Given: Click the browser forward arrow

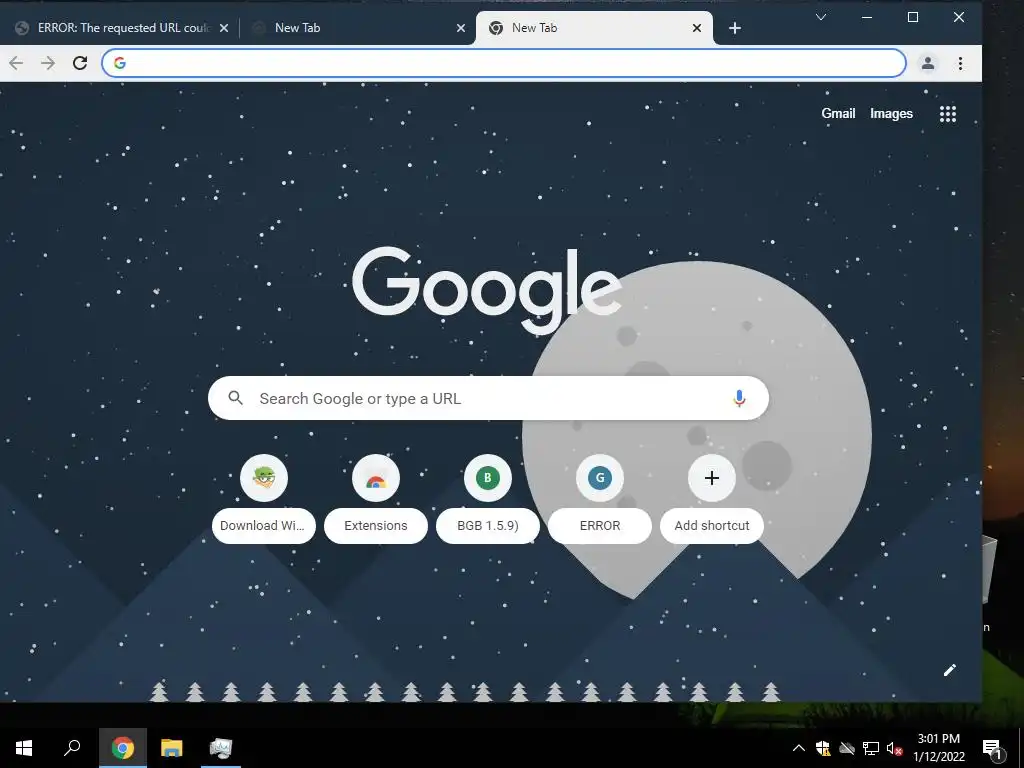Looking at the screenshot, I should pos(48,63).
